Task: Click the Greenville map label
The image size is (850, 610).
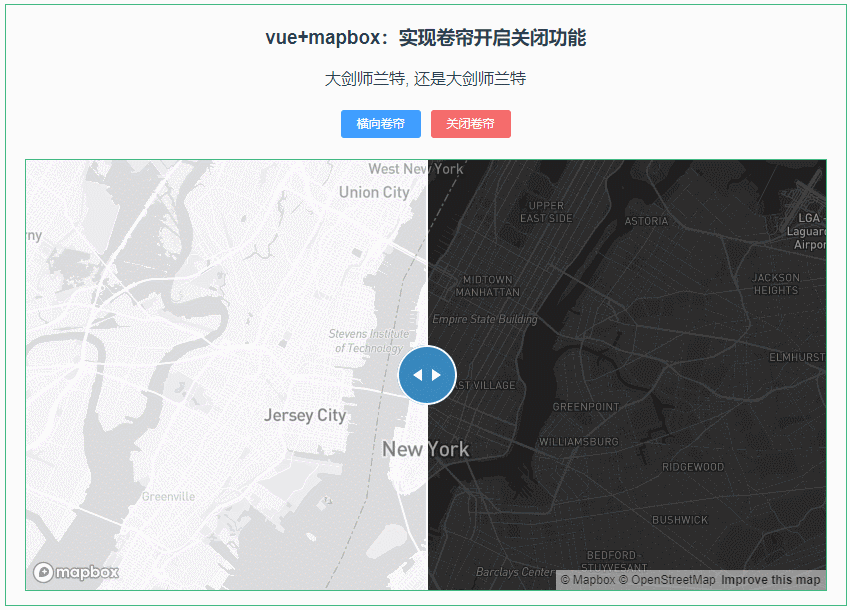Action: point(168,496)
